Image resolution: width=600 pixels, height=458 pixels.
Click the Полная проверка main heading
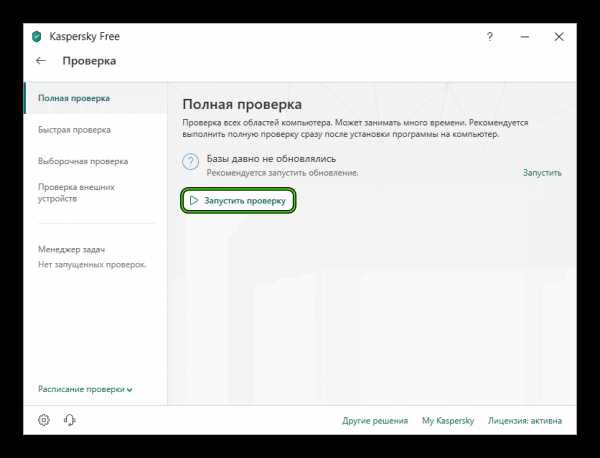tap(242, 104)
